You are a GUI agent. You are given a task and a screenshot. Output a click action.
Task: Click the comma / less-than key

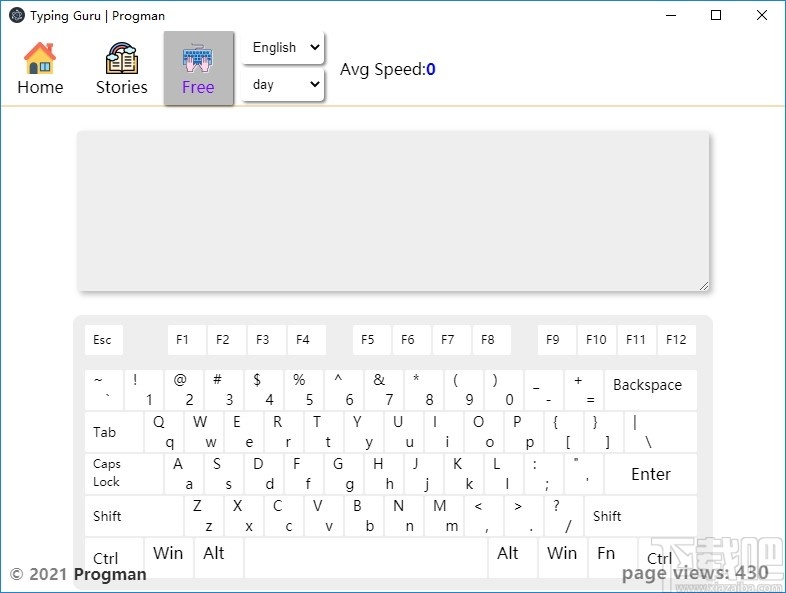[484, 516]
